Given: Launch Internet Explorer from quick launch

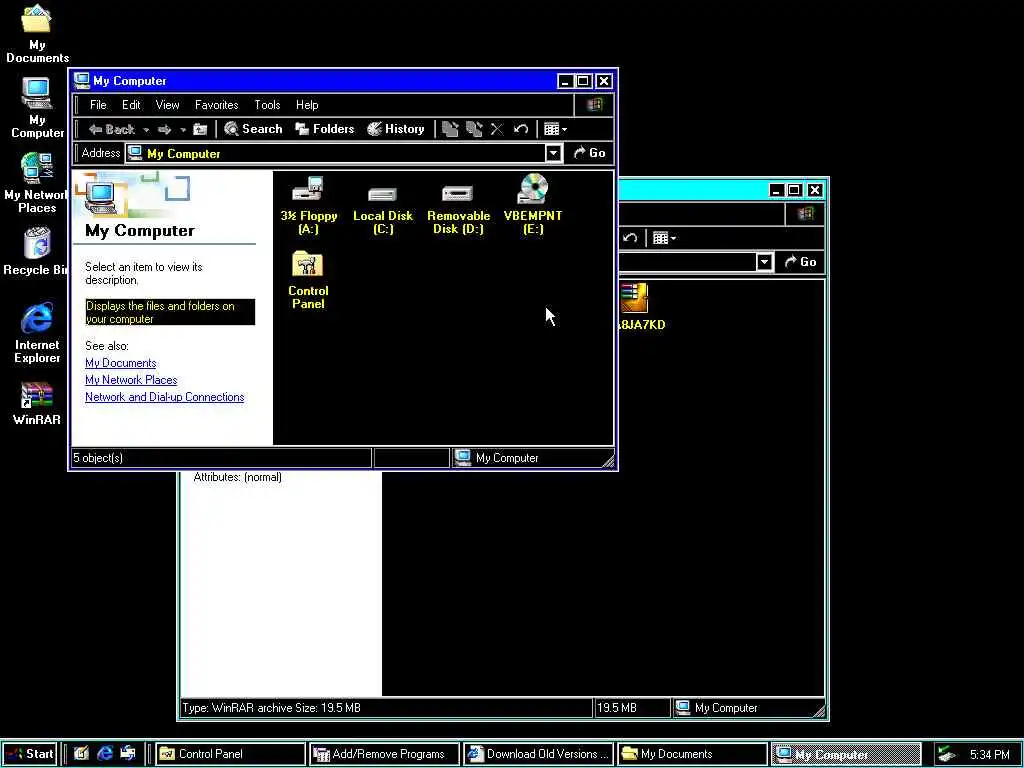Looking at the screenshot, I should [104, 754].
